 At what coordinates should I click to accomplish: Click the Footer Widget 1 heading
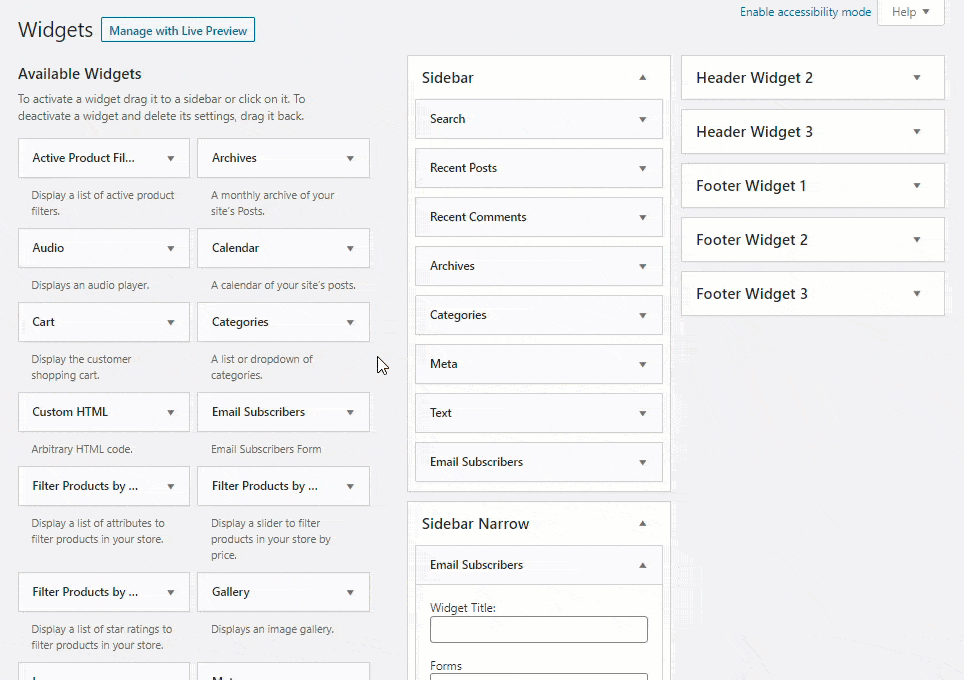click(x=751, y=186)
